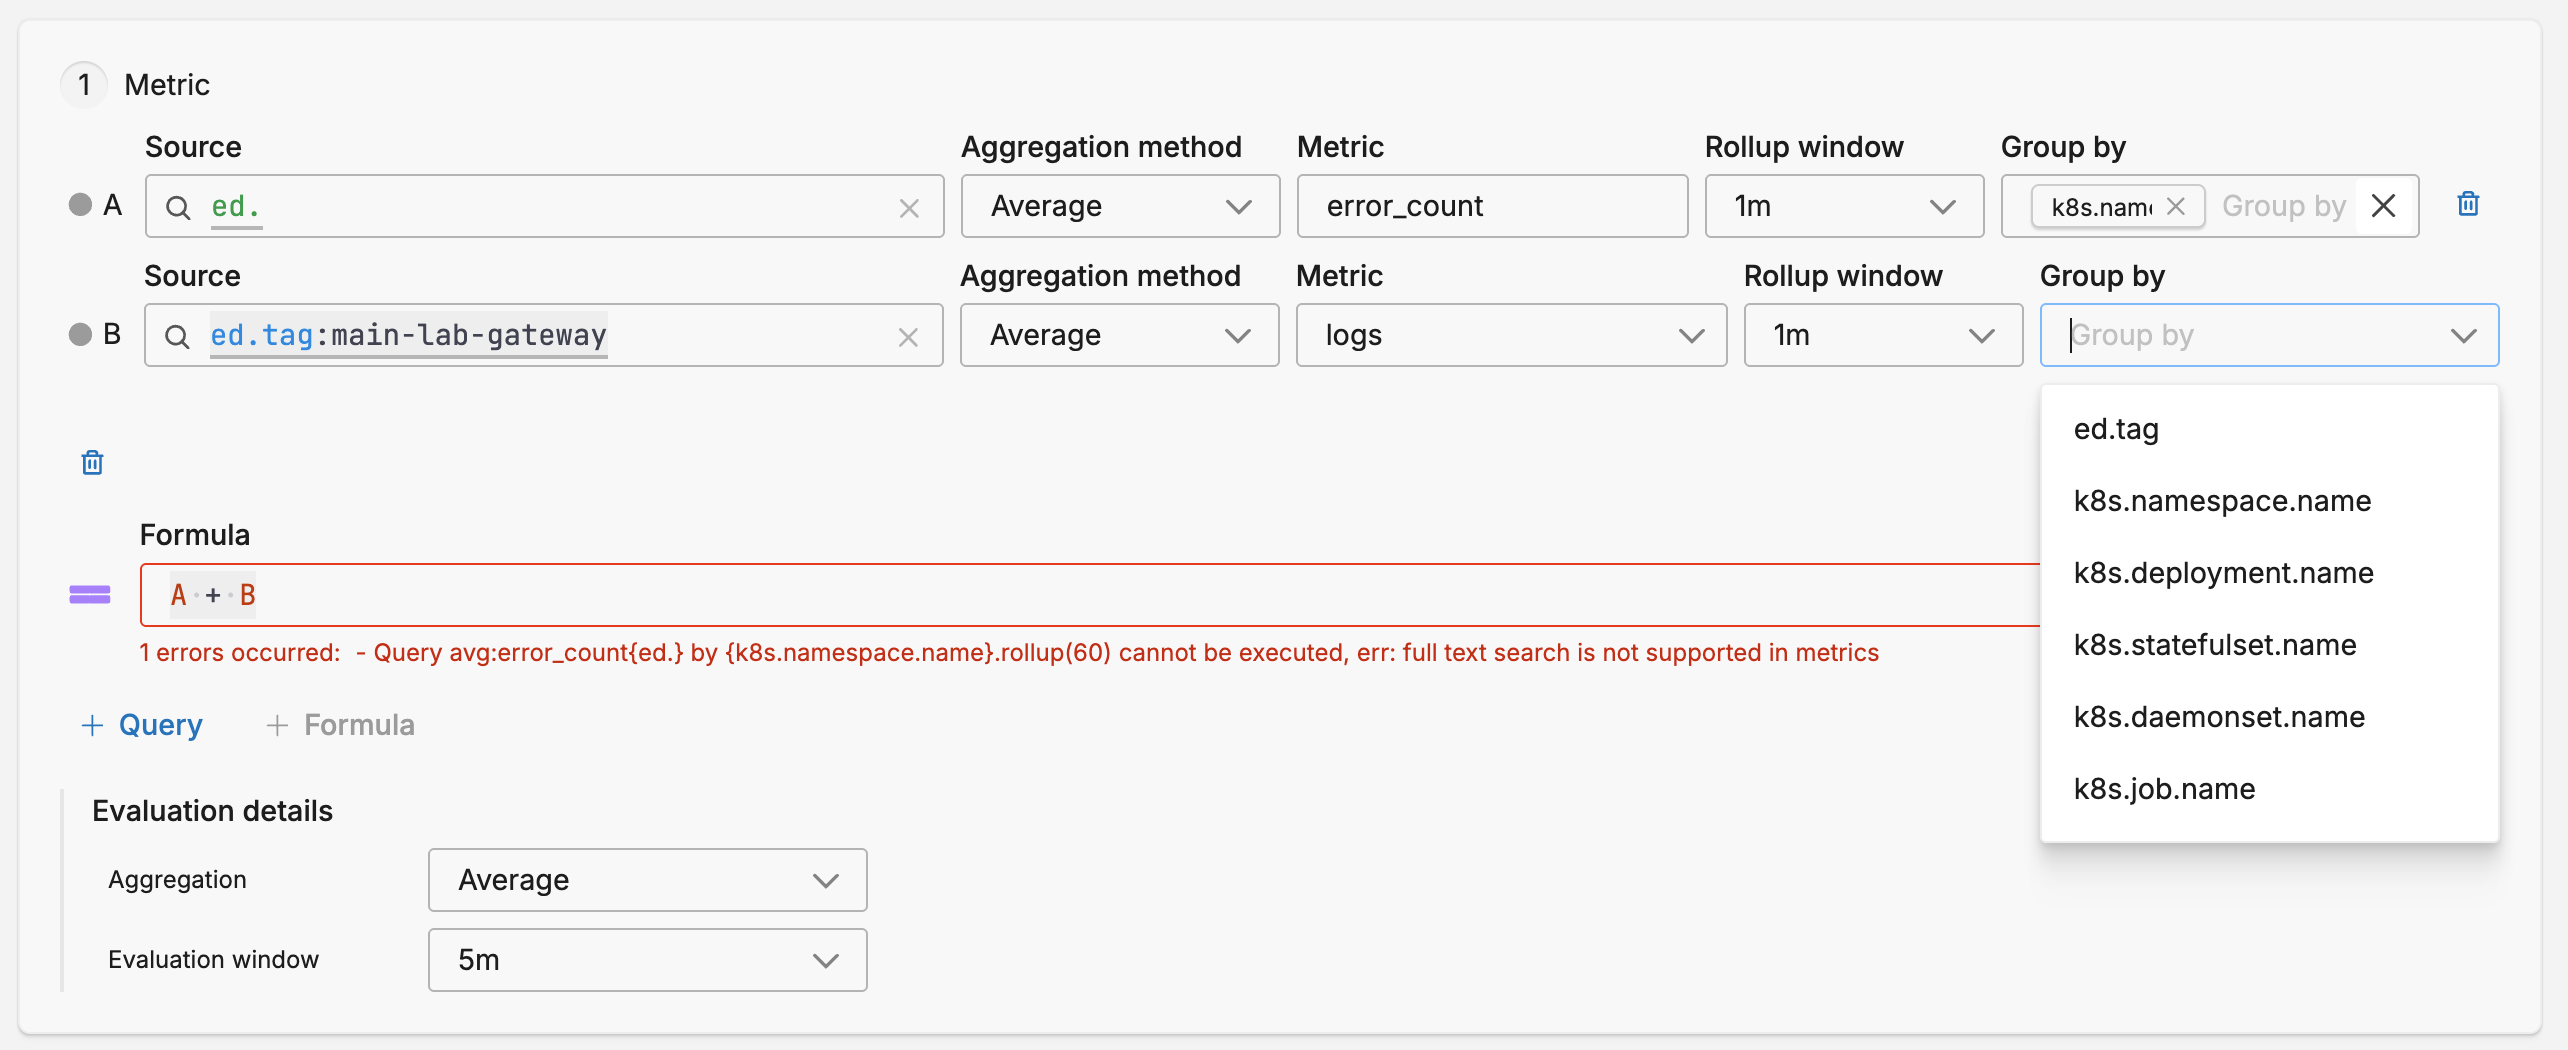Open the logs Metric dropdown for query B

pos(1510,335)
